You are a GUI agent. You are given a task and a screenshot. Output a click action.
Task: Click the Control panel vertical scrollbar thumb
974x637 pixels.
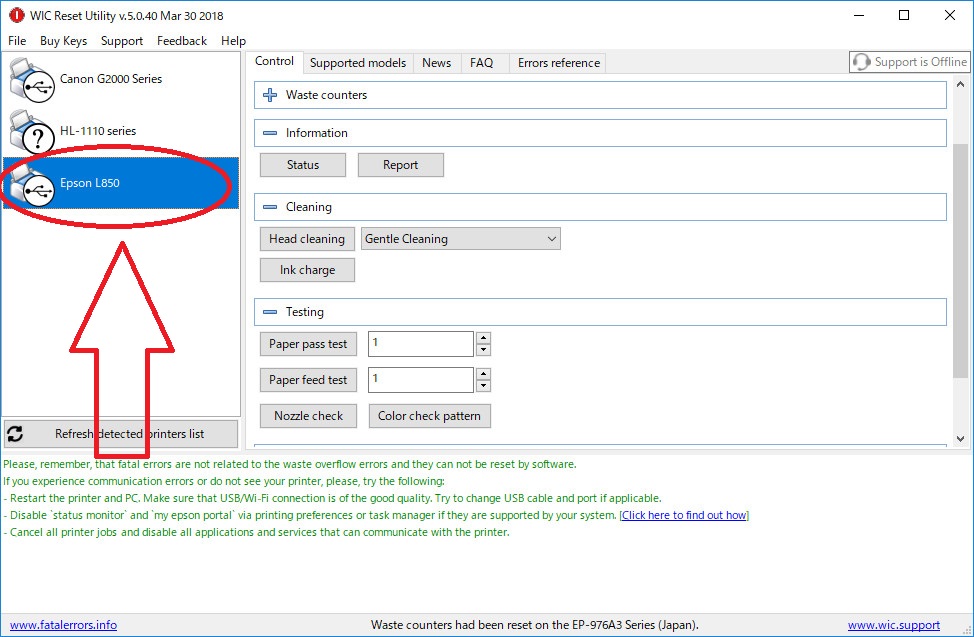(960, 260)
